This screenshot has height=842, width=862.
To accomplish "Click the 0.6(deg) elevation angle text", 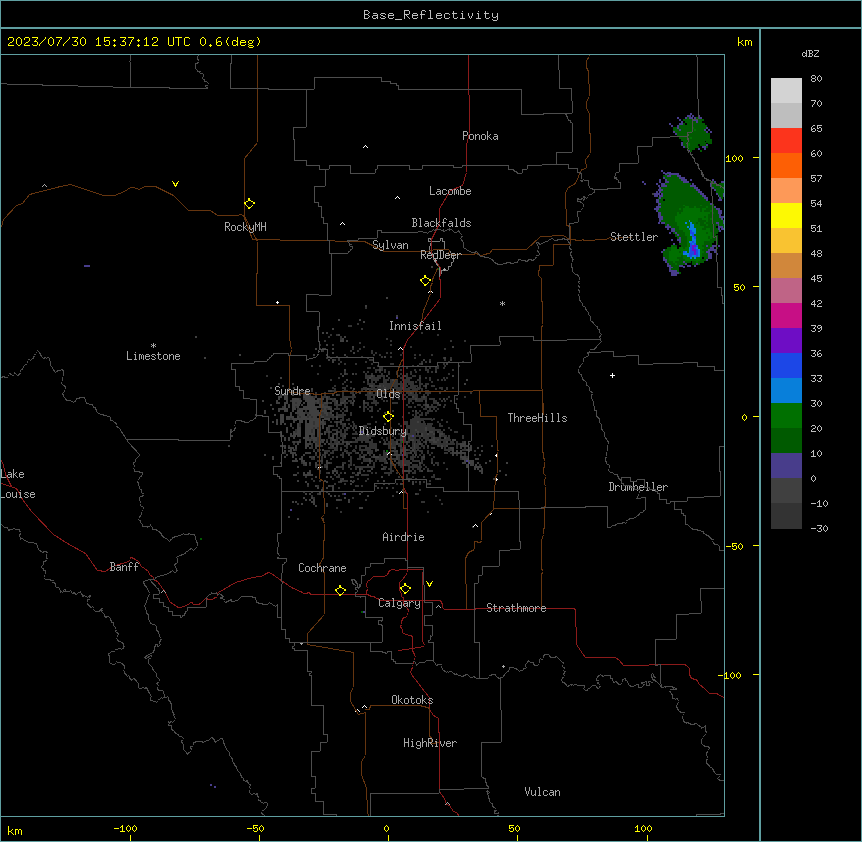I will [230, 42].
